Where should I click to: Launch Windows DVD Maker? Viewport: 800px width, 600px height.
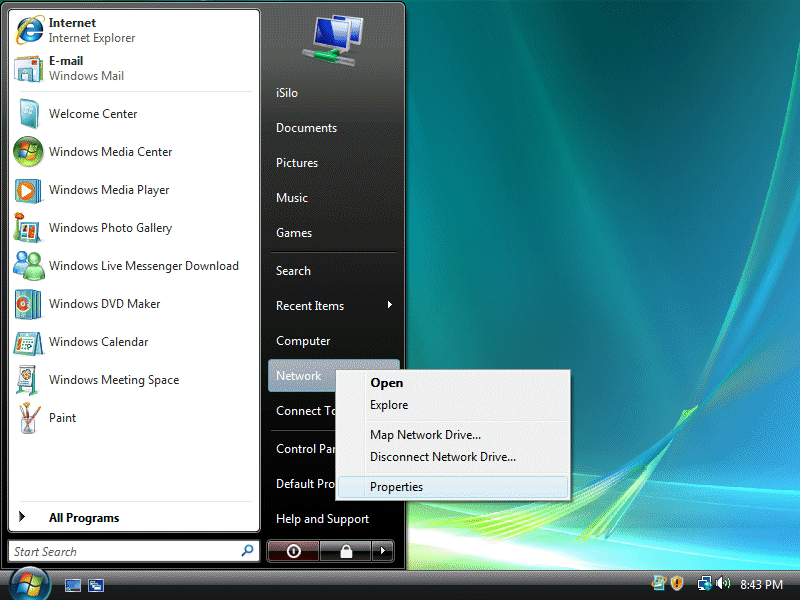pos(104,304)
